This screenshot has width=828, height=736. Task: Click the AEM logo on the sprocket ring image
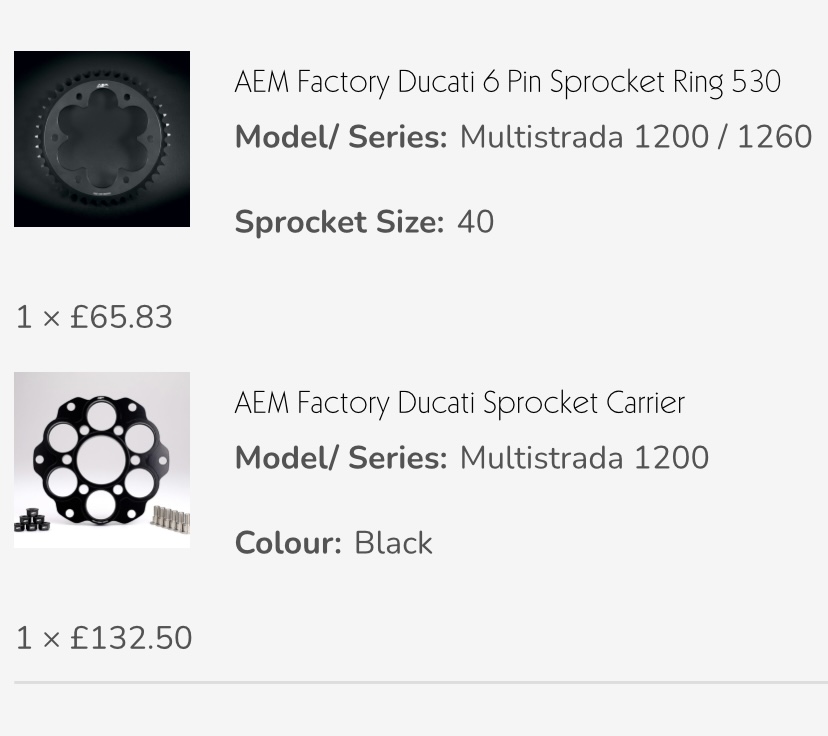pyautogui.click(x=102, y=84)
